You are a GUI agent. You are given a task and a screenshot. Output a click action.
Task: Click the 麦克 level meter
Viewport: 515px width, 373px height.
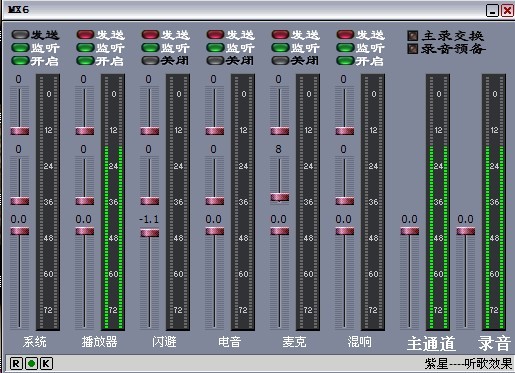coord(308,202)
